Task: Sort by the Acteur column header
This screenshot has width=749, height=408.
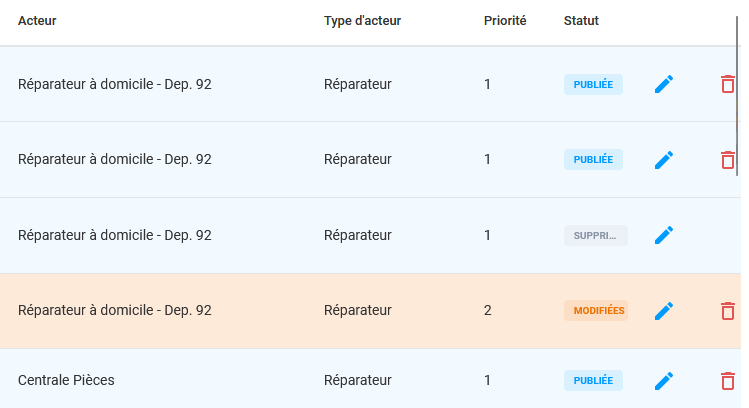Action: (x=37, y=21)
